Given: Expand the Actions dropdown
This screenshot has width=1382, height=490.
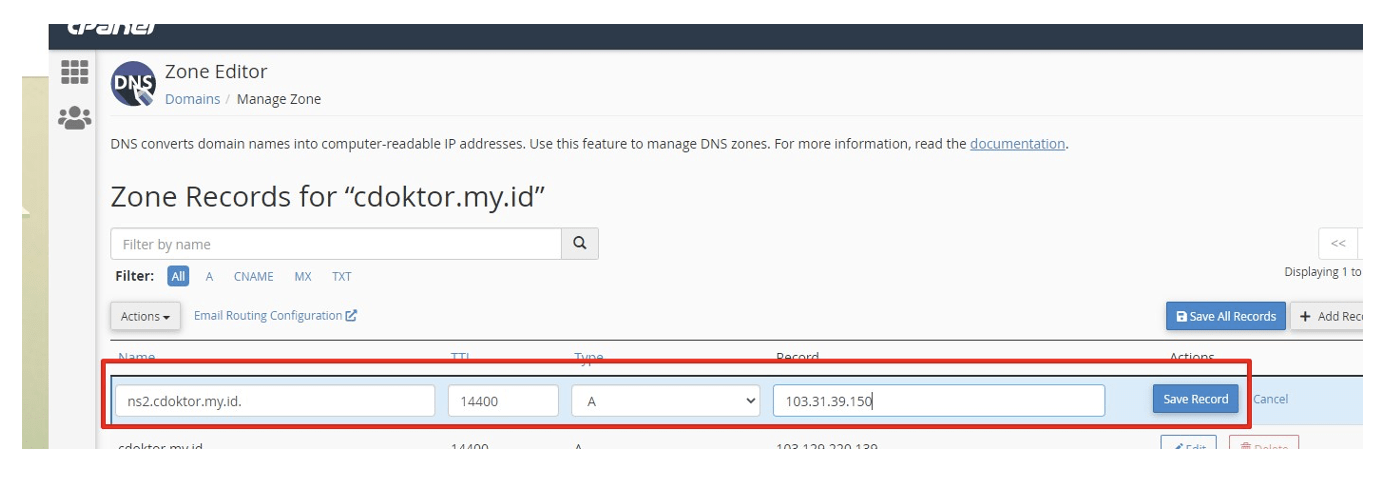Looking at the screenshot, I should (145, 316).
